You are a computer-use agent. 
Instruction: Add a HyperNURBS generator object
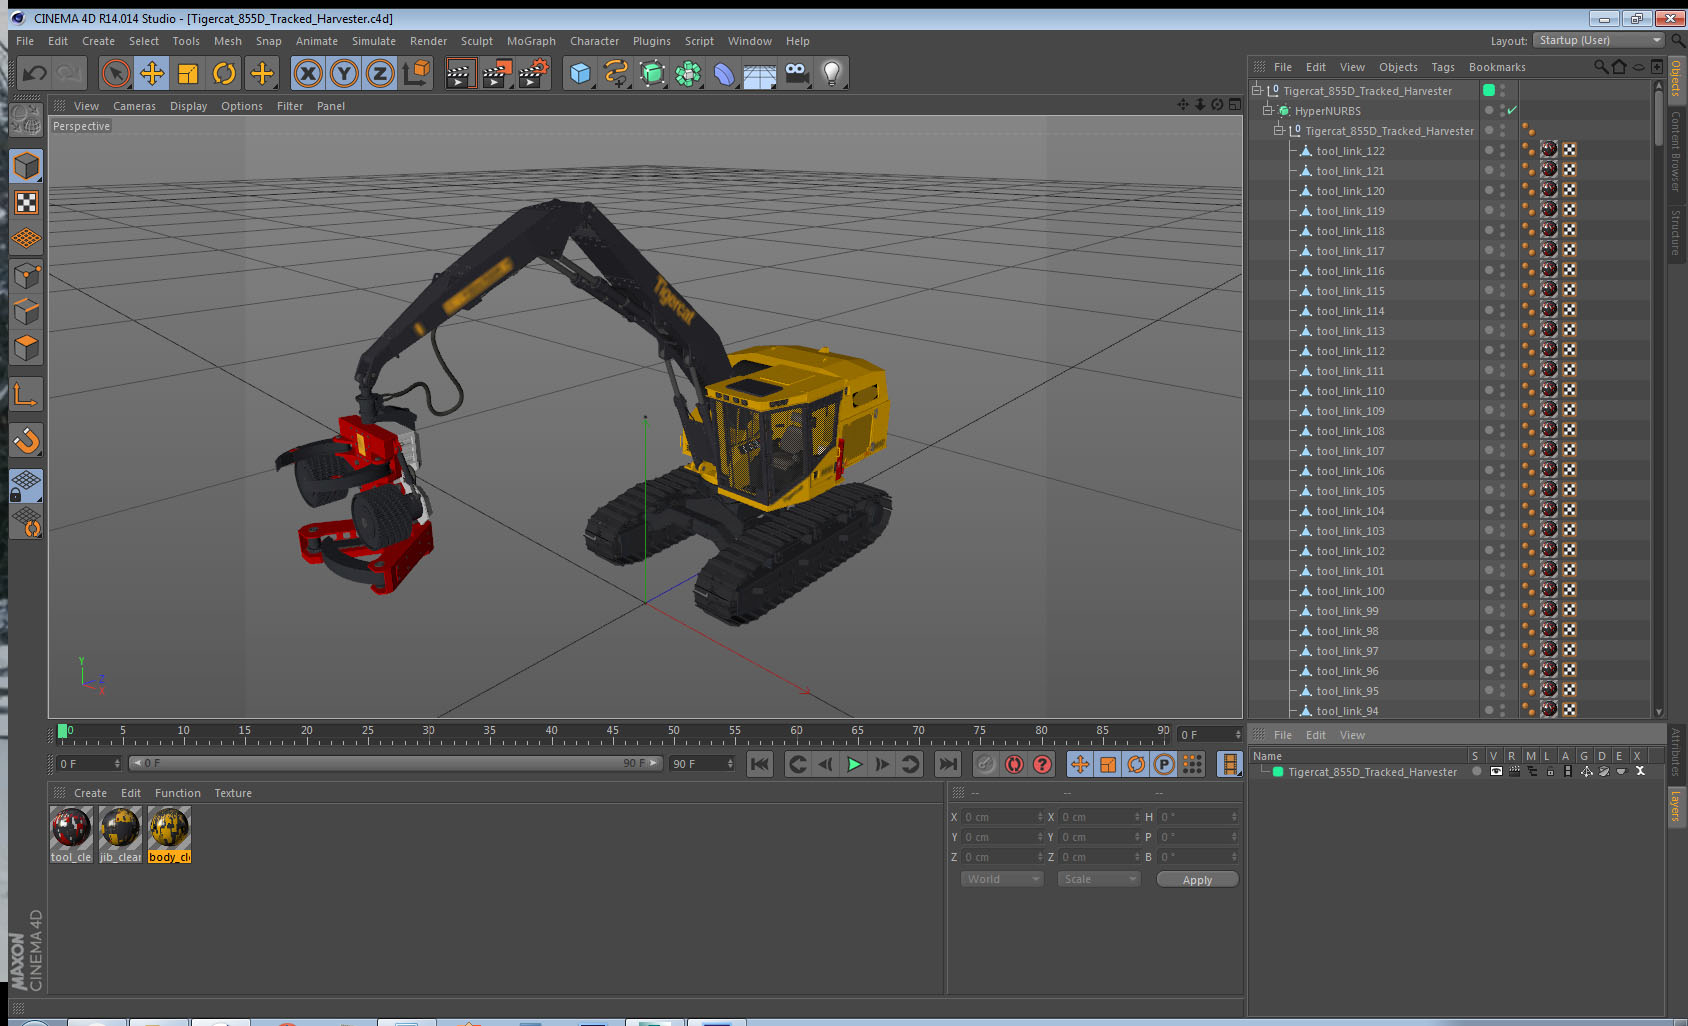click(x=652, y=73)
